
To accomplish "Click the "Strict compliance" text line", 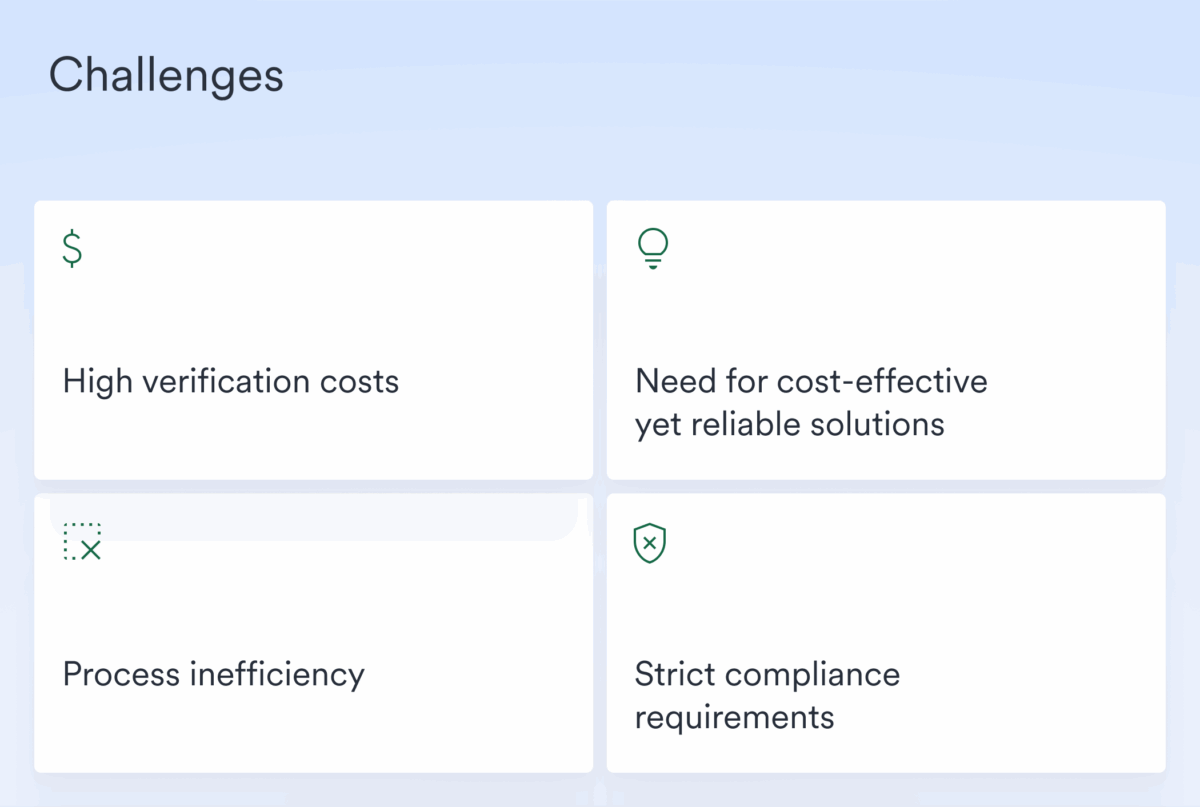I will [x=767, y=674].
